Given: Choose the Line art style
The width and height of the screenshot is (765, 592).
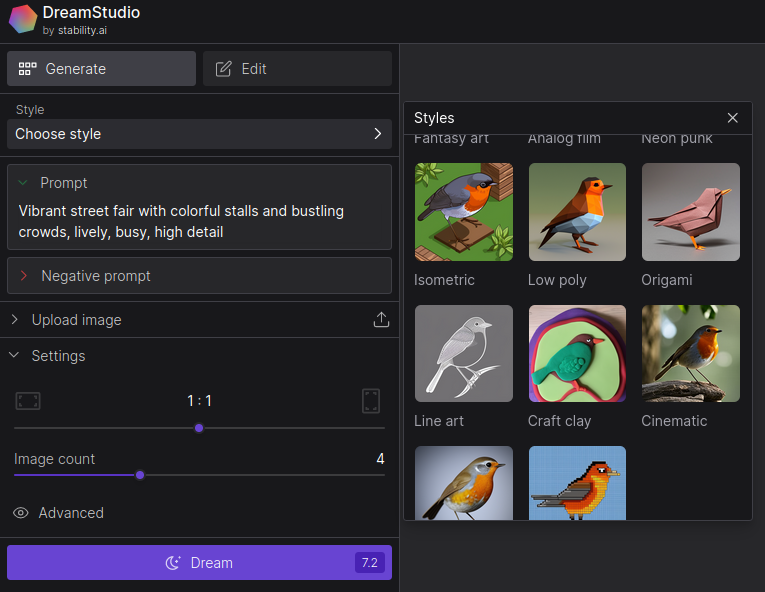Looking at the screenshot, I should (x=463, y=353).
